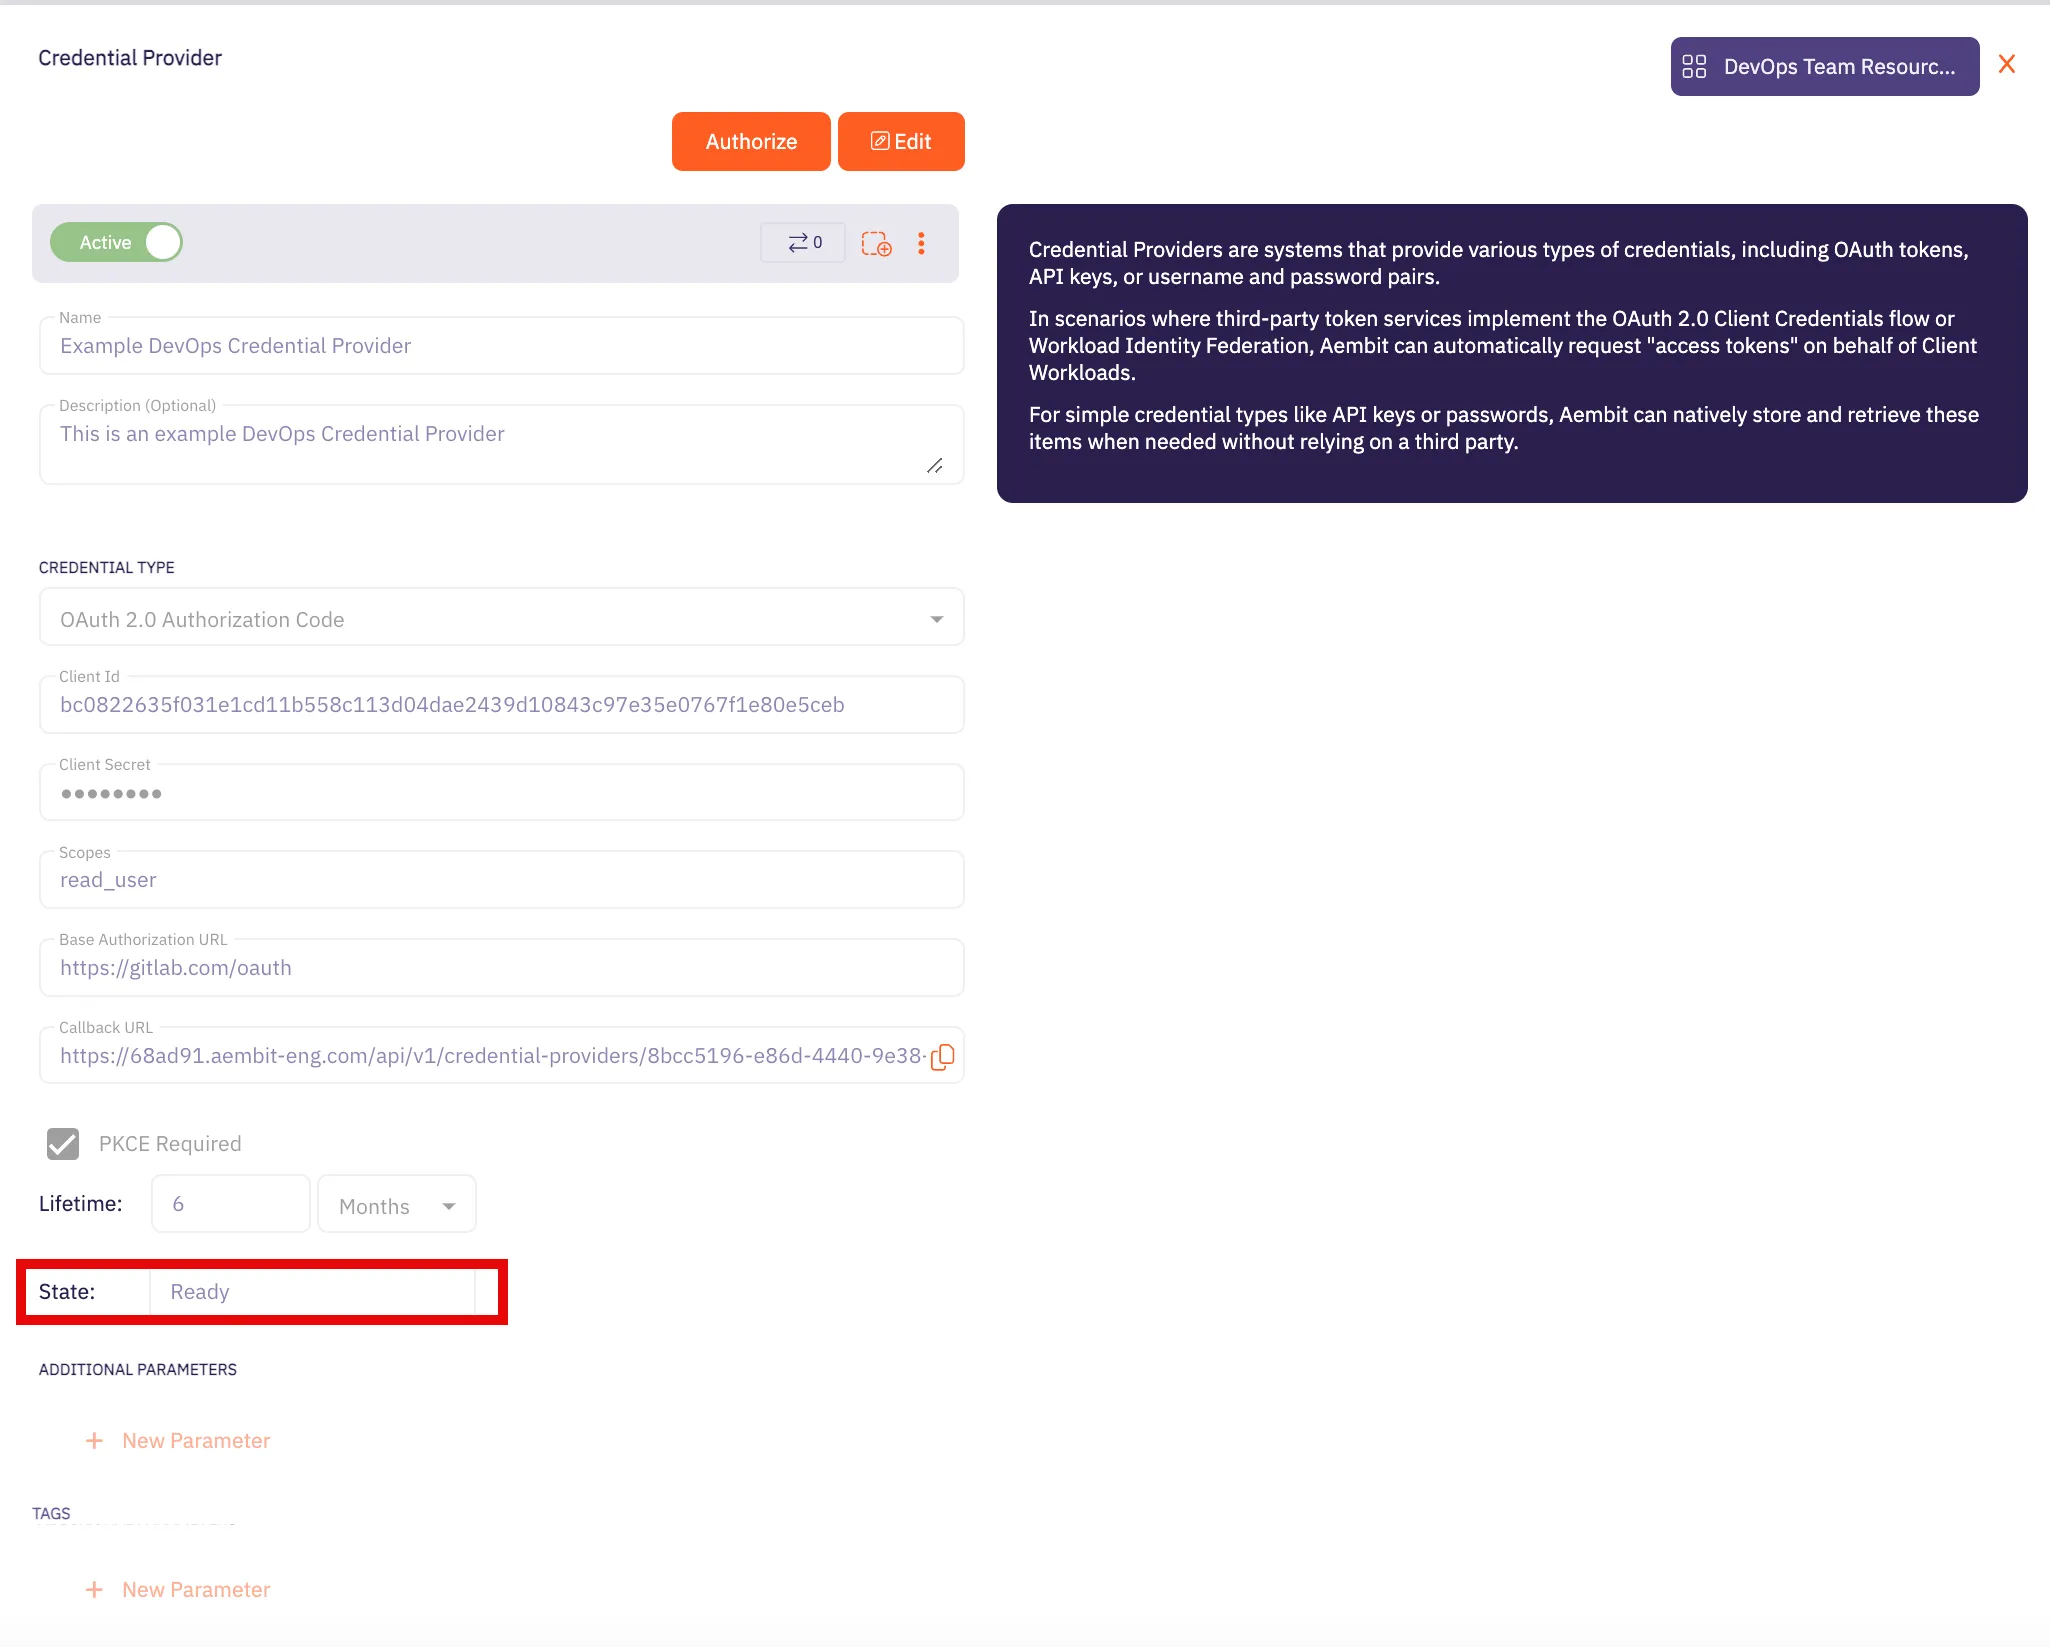Click New Parameter link under Tags

(196, 1589)
